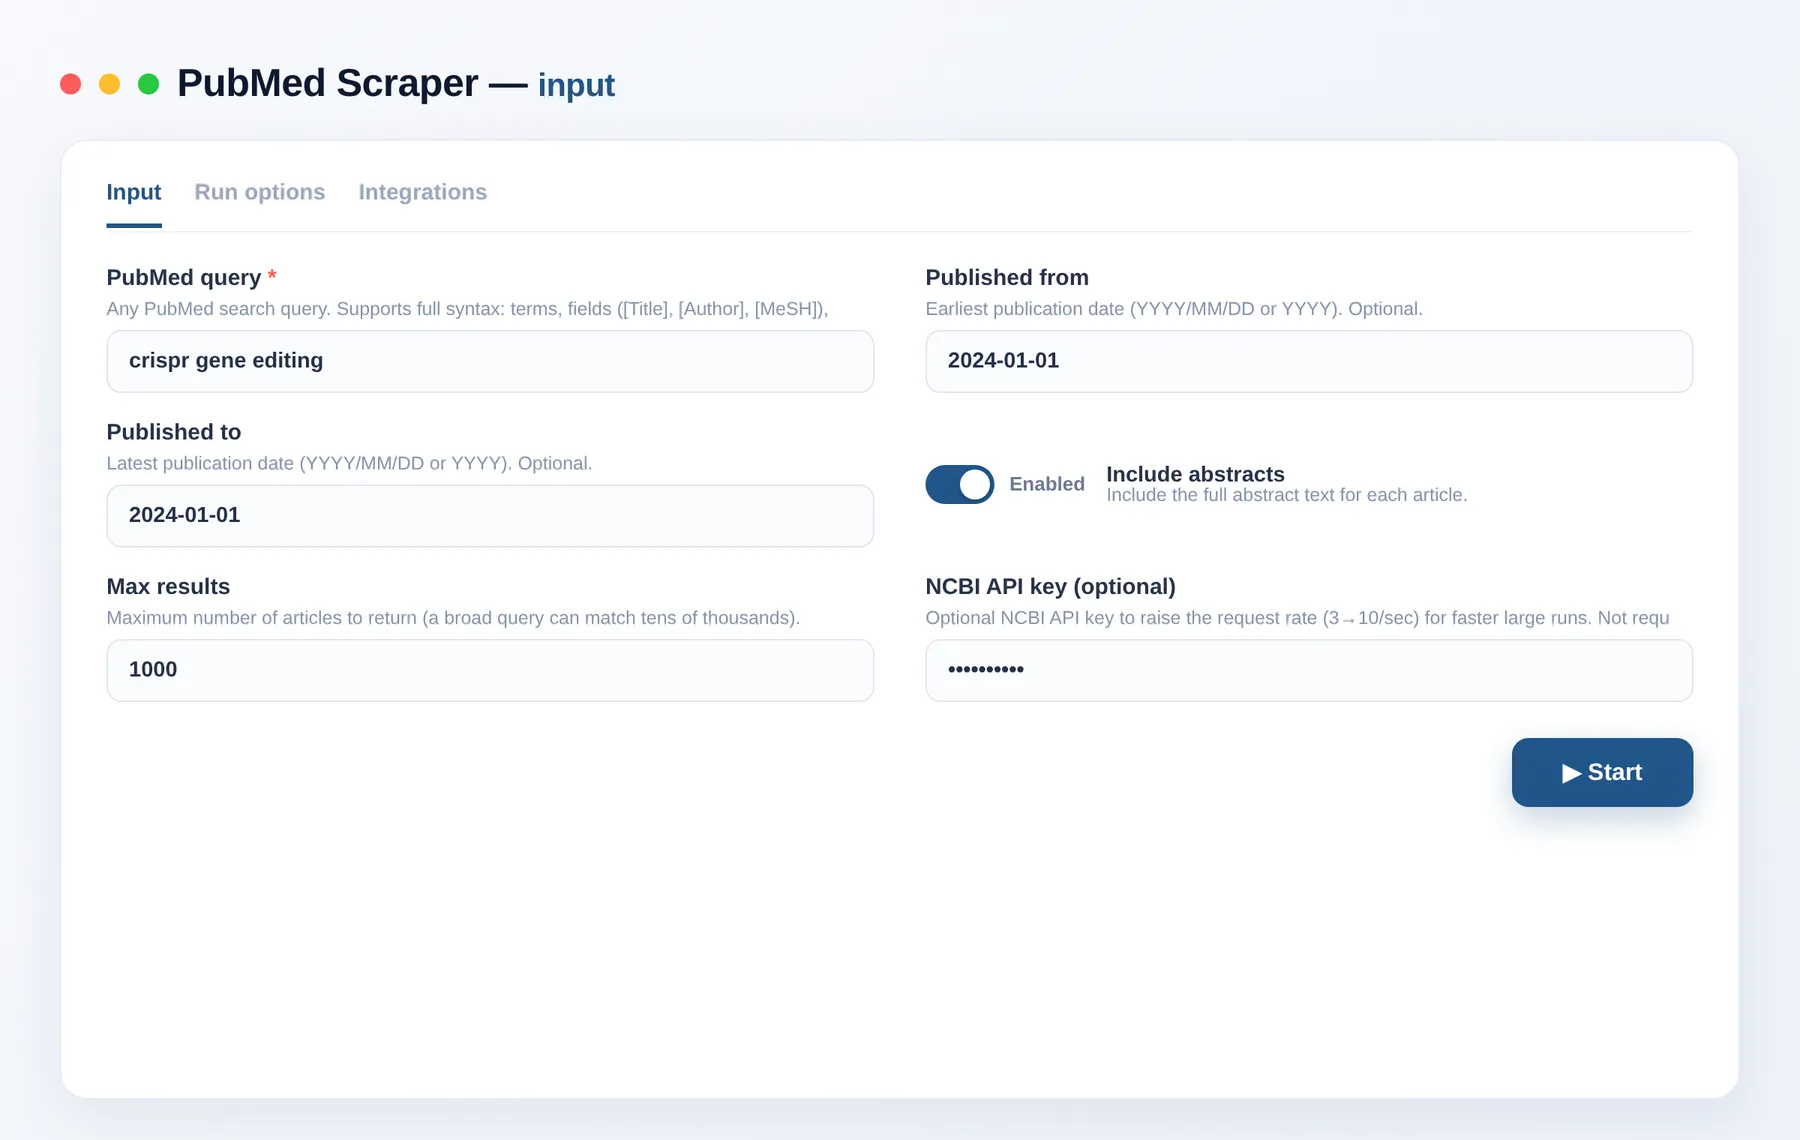Screen dimensions: 1800x1140
Task: Click the "Include abstracts" label
Action: [x=1195, y=474]
